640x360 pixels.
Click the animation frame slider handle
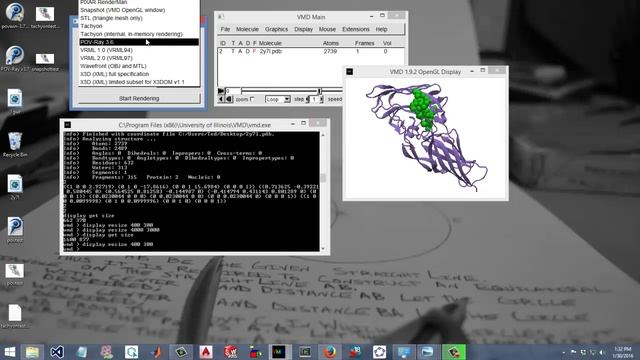[320, 91]
